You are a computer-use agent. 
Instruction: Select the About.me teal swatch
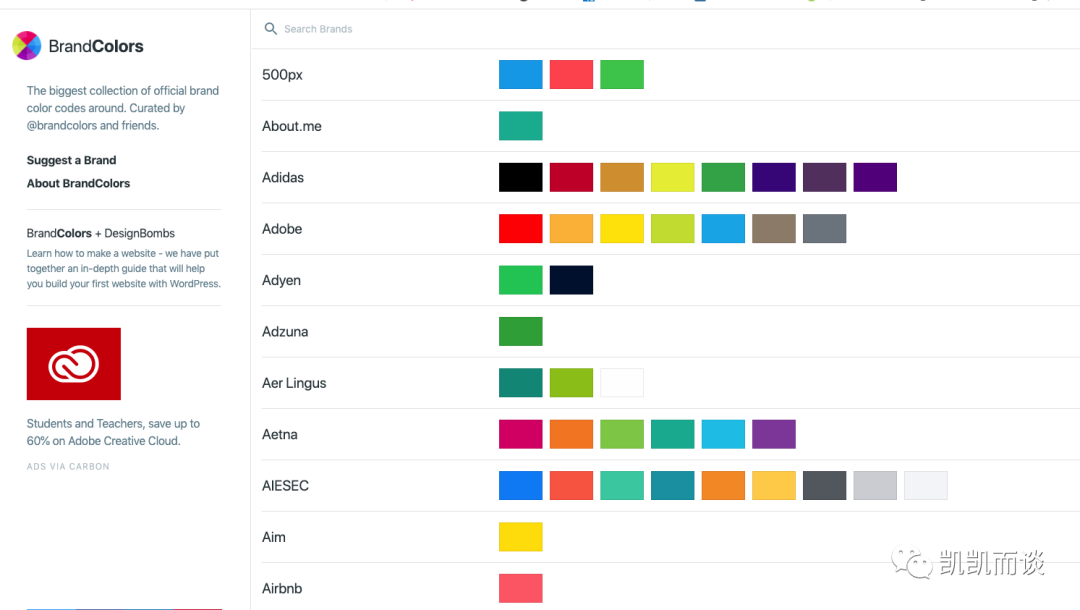521,126
